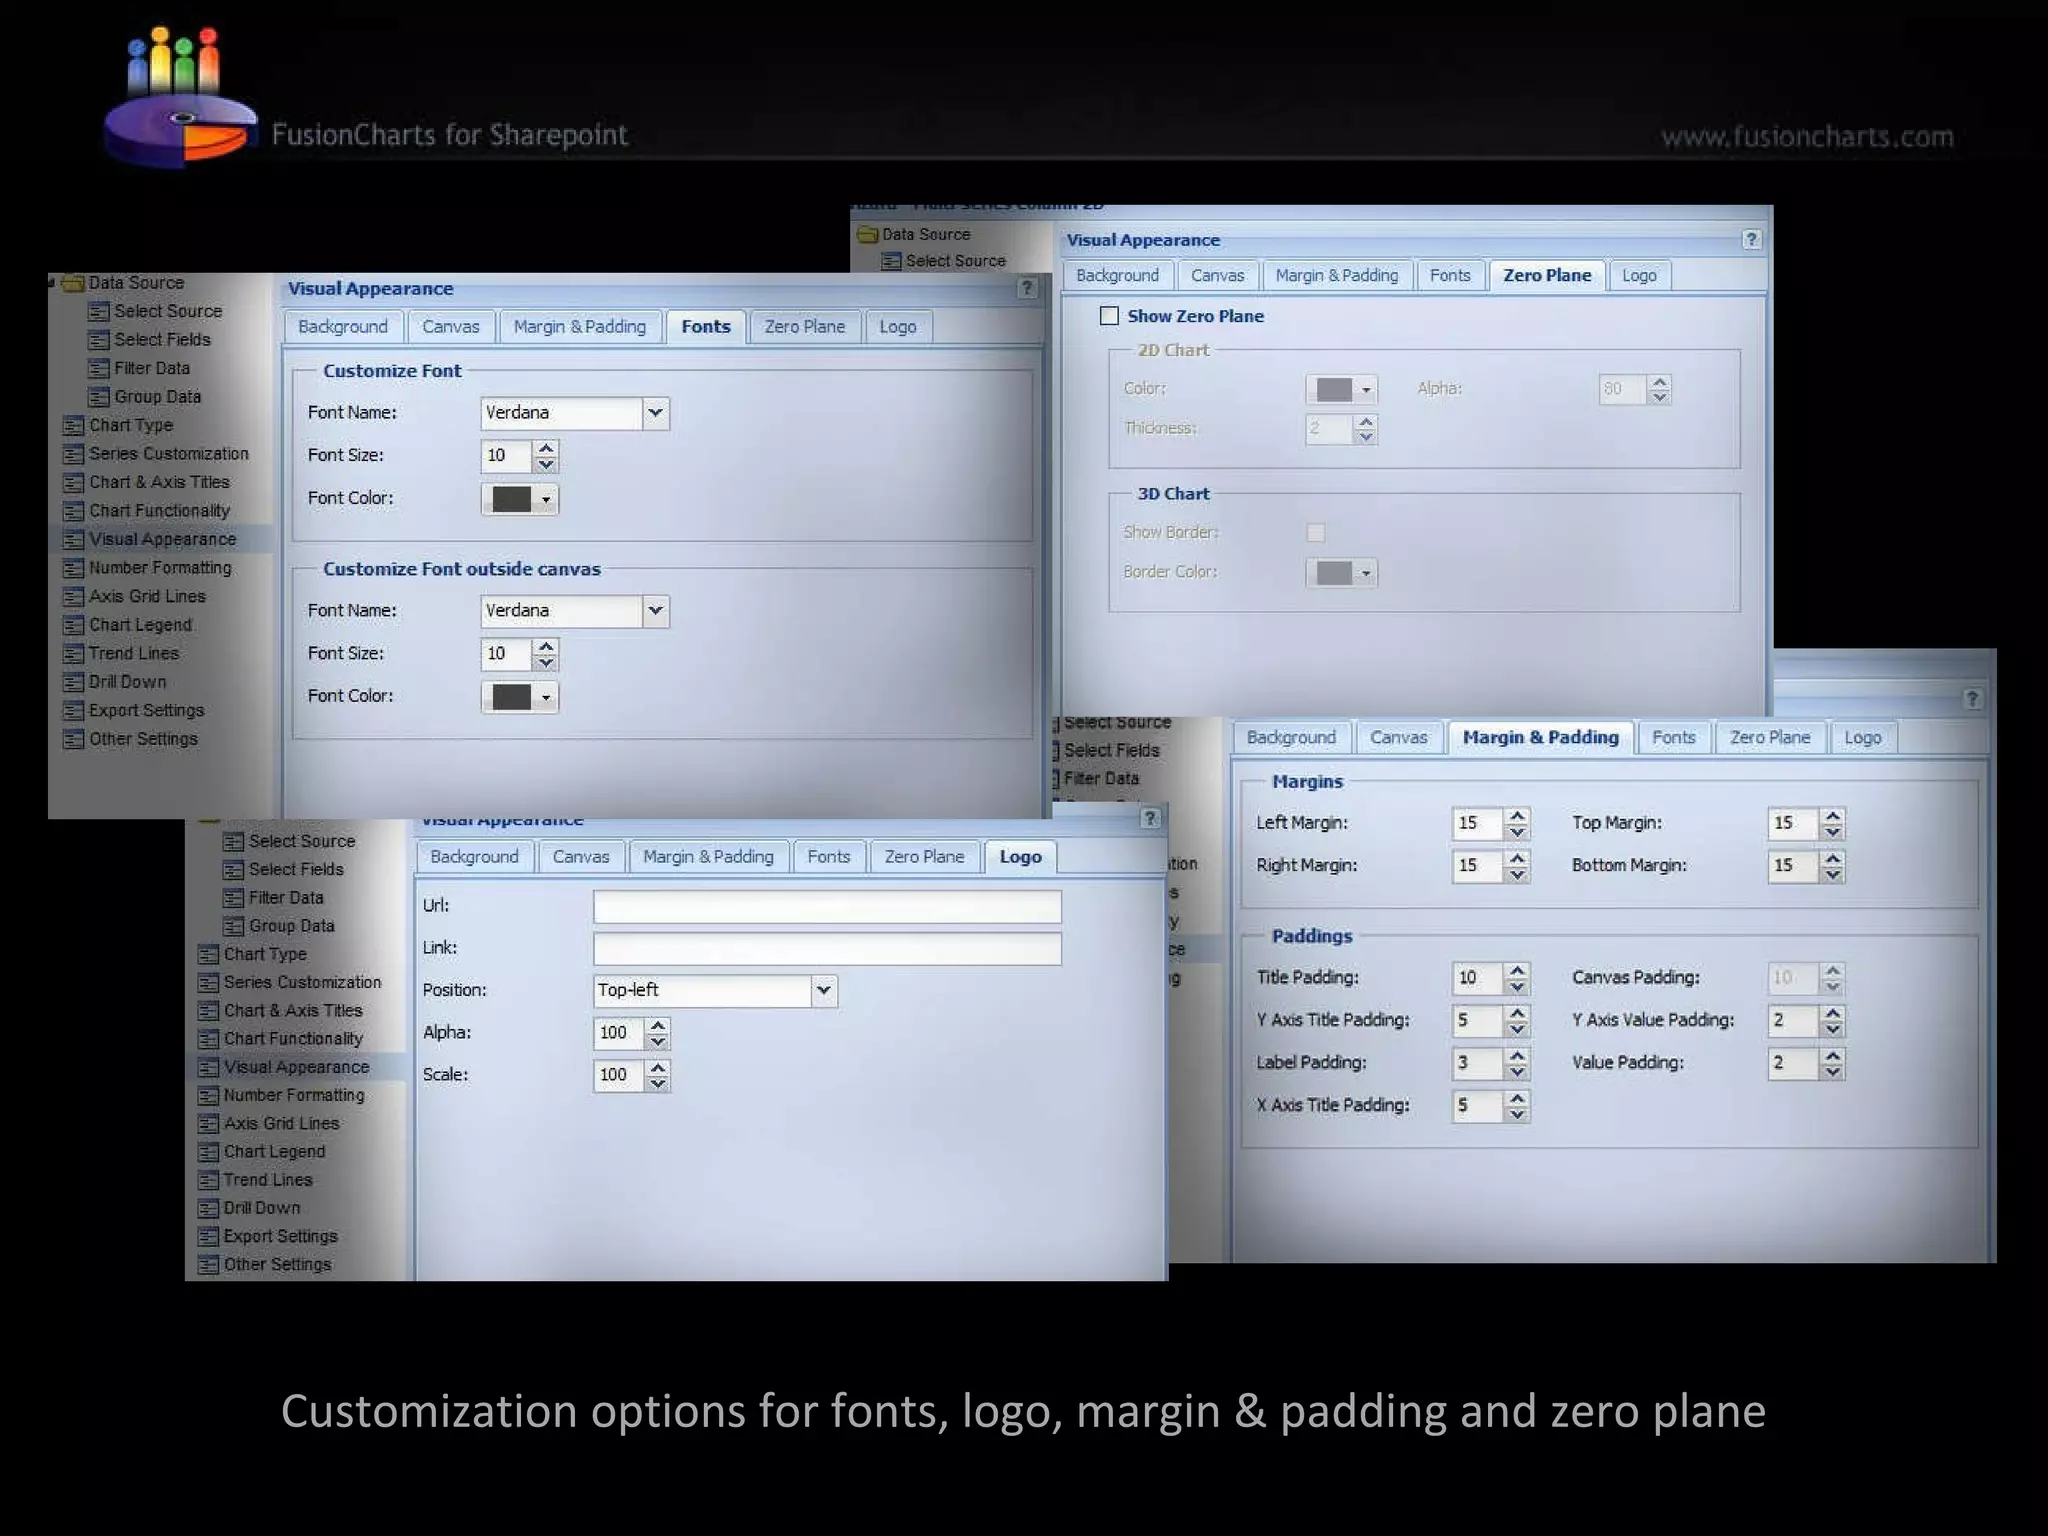Screen dimensions: 2048x1536
Task: Click Data Source folder icon in Zero Plane window
Action: (x=867, y=234)
